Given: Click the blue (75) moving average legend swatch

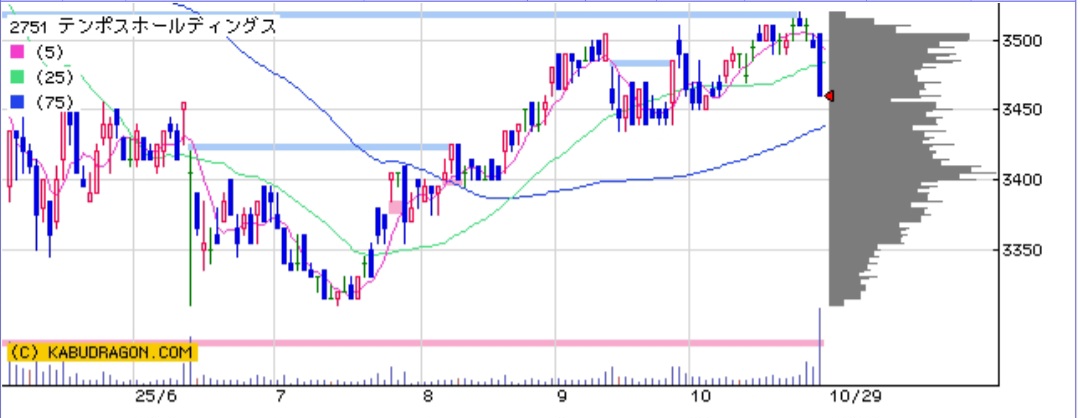Looking at the screenshot, I should (x=16, y=102).
